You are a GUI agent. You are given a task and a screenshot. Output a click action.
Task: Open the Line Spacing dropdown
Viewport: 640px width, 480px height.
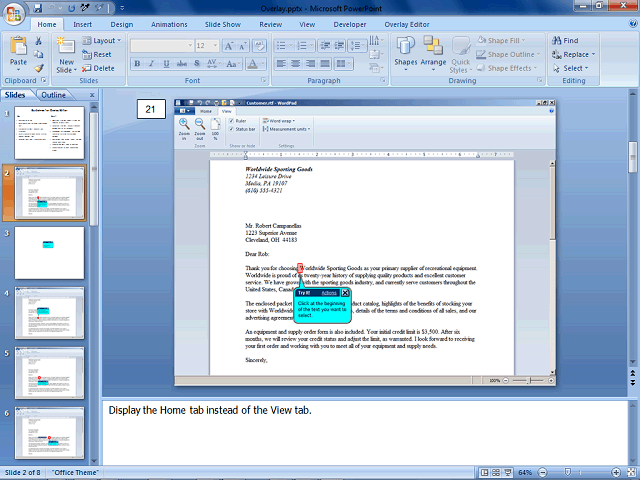(358, 46)
